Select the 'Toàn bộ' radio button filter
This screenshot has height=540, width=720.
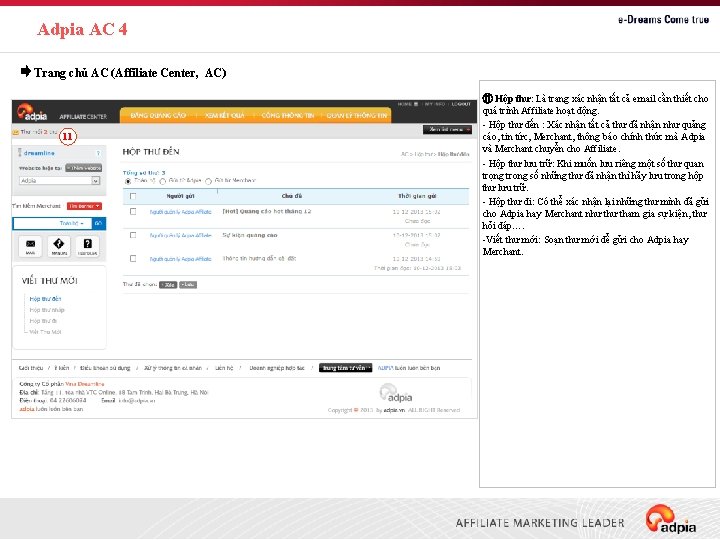(128, 181)
